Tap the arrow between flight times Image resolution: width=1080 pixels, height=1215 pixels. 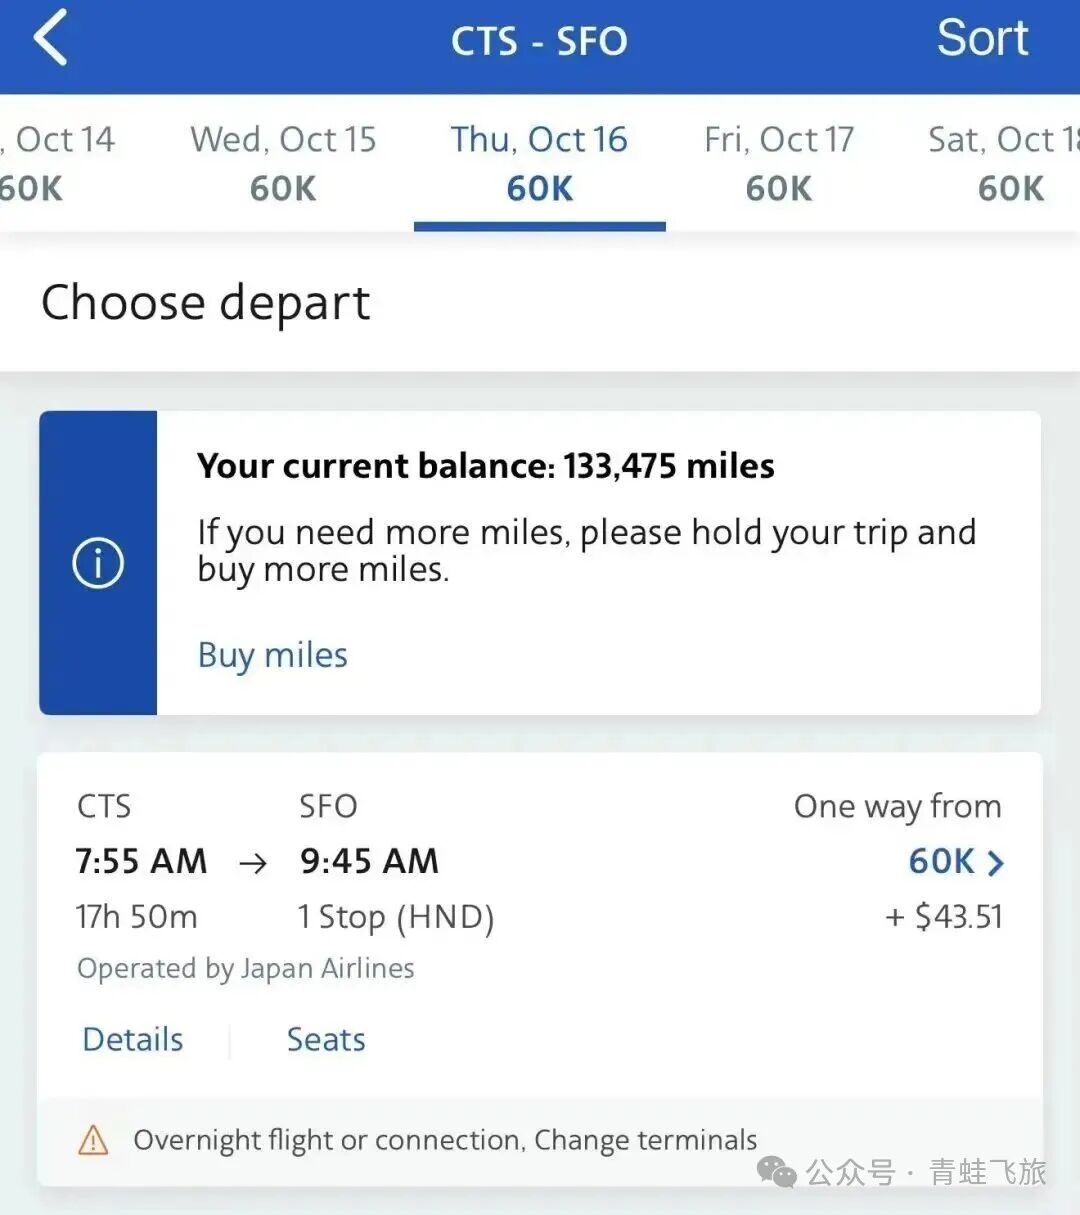pyautogui.click(x=253, y=862)
